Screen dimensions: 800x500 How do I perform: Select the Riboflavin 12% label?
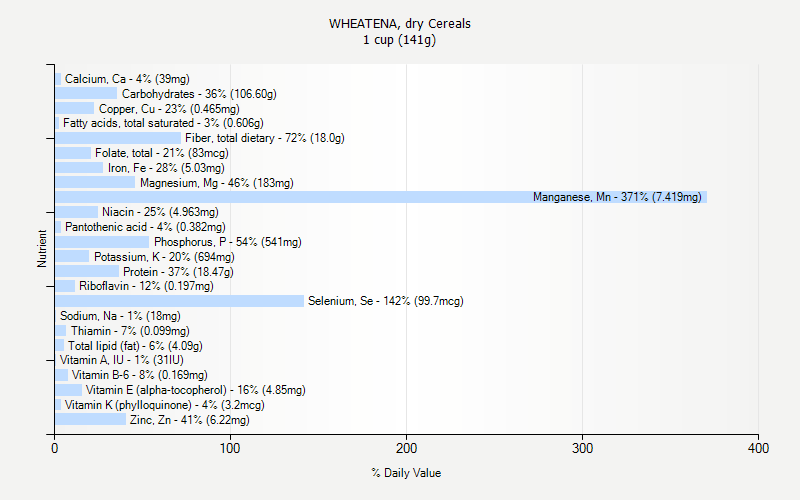[x=146, y=286]
